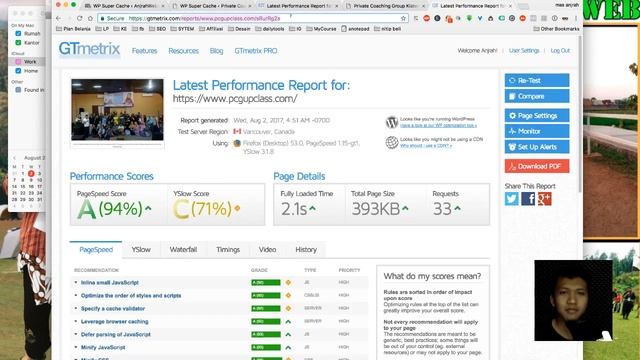Reload the page in Chrome
The image size is (640, 360).
(80, 18)
